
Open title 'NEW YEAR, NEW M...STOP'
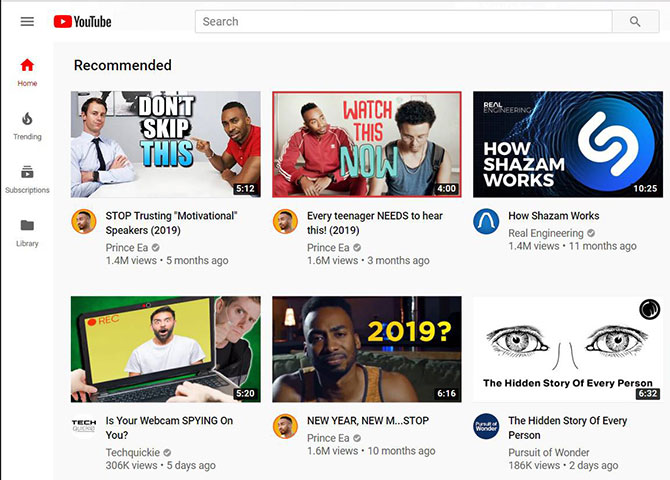[x=368, y=421]
